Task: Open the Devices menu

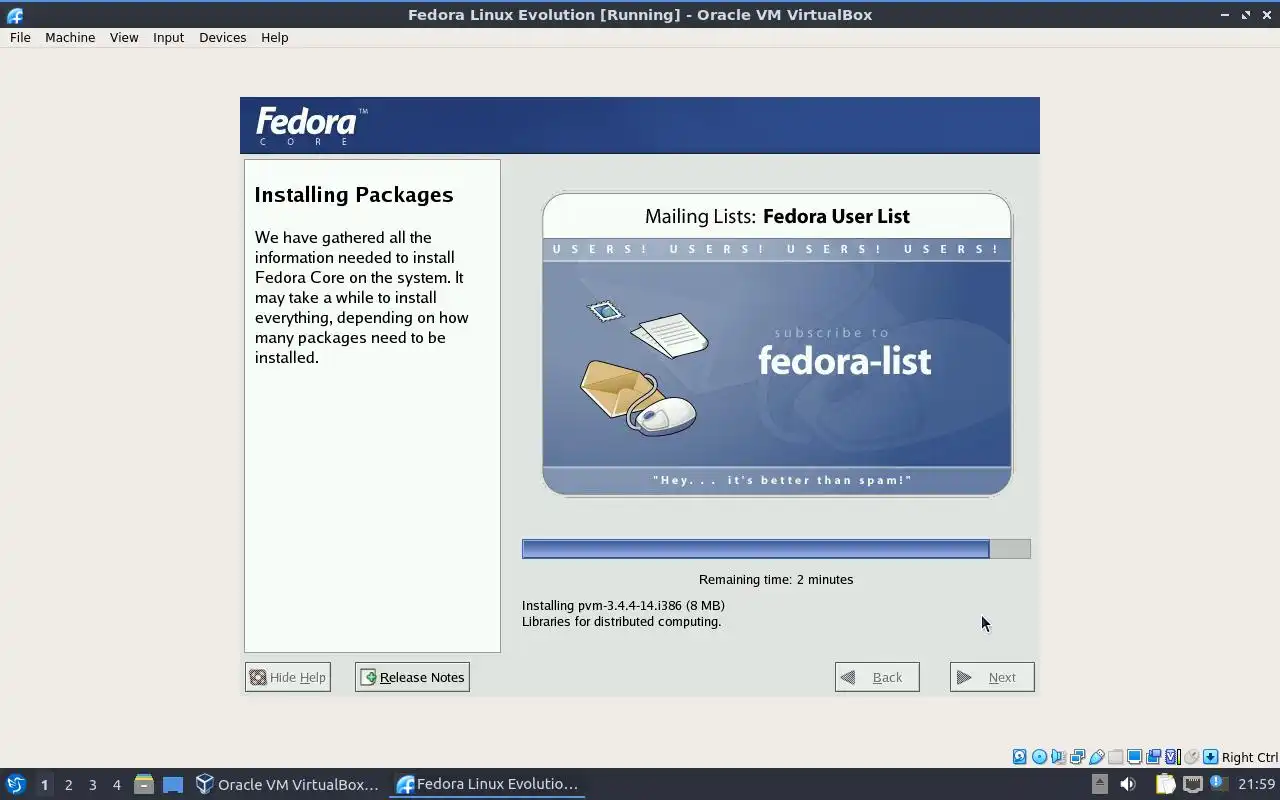Action: point(222,37)
